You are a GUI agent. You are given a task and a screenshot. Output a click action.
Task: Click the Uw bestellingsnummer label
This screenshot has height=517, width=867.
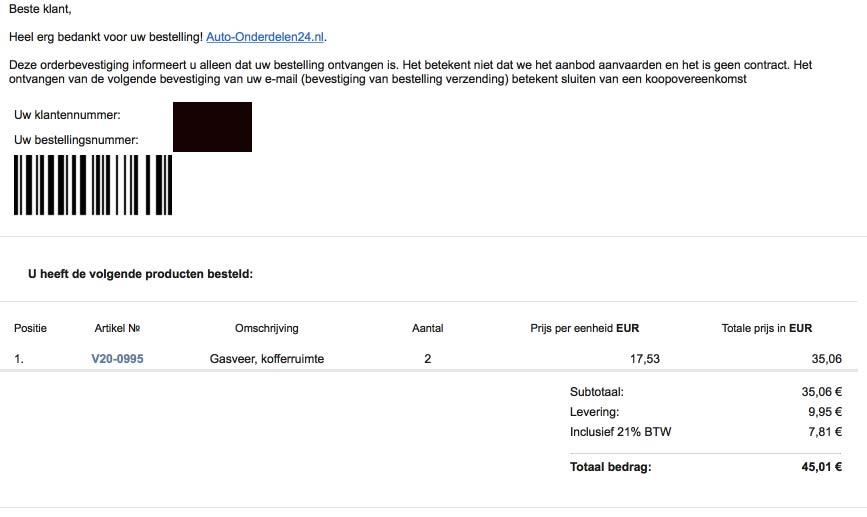click(76, 140)
